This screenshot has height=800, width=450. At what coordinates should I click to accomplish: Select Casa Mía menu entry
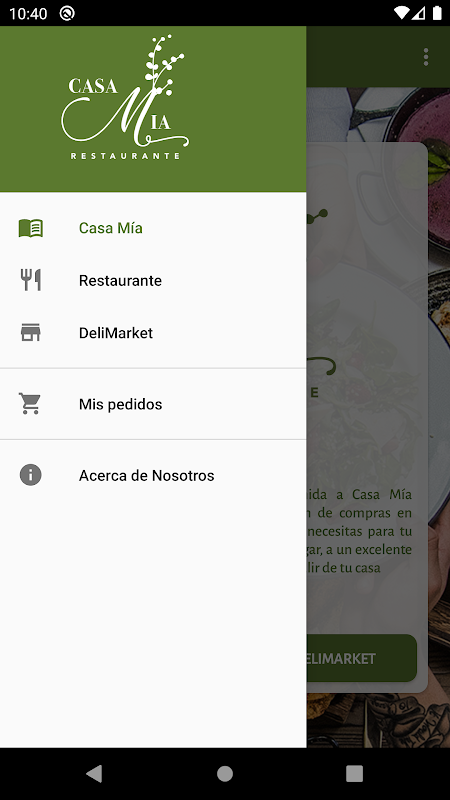pos(153,228)
